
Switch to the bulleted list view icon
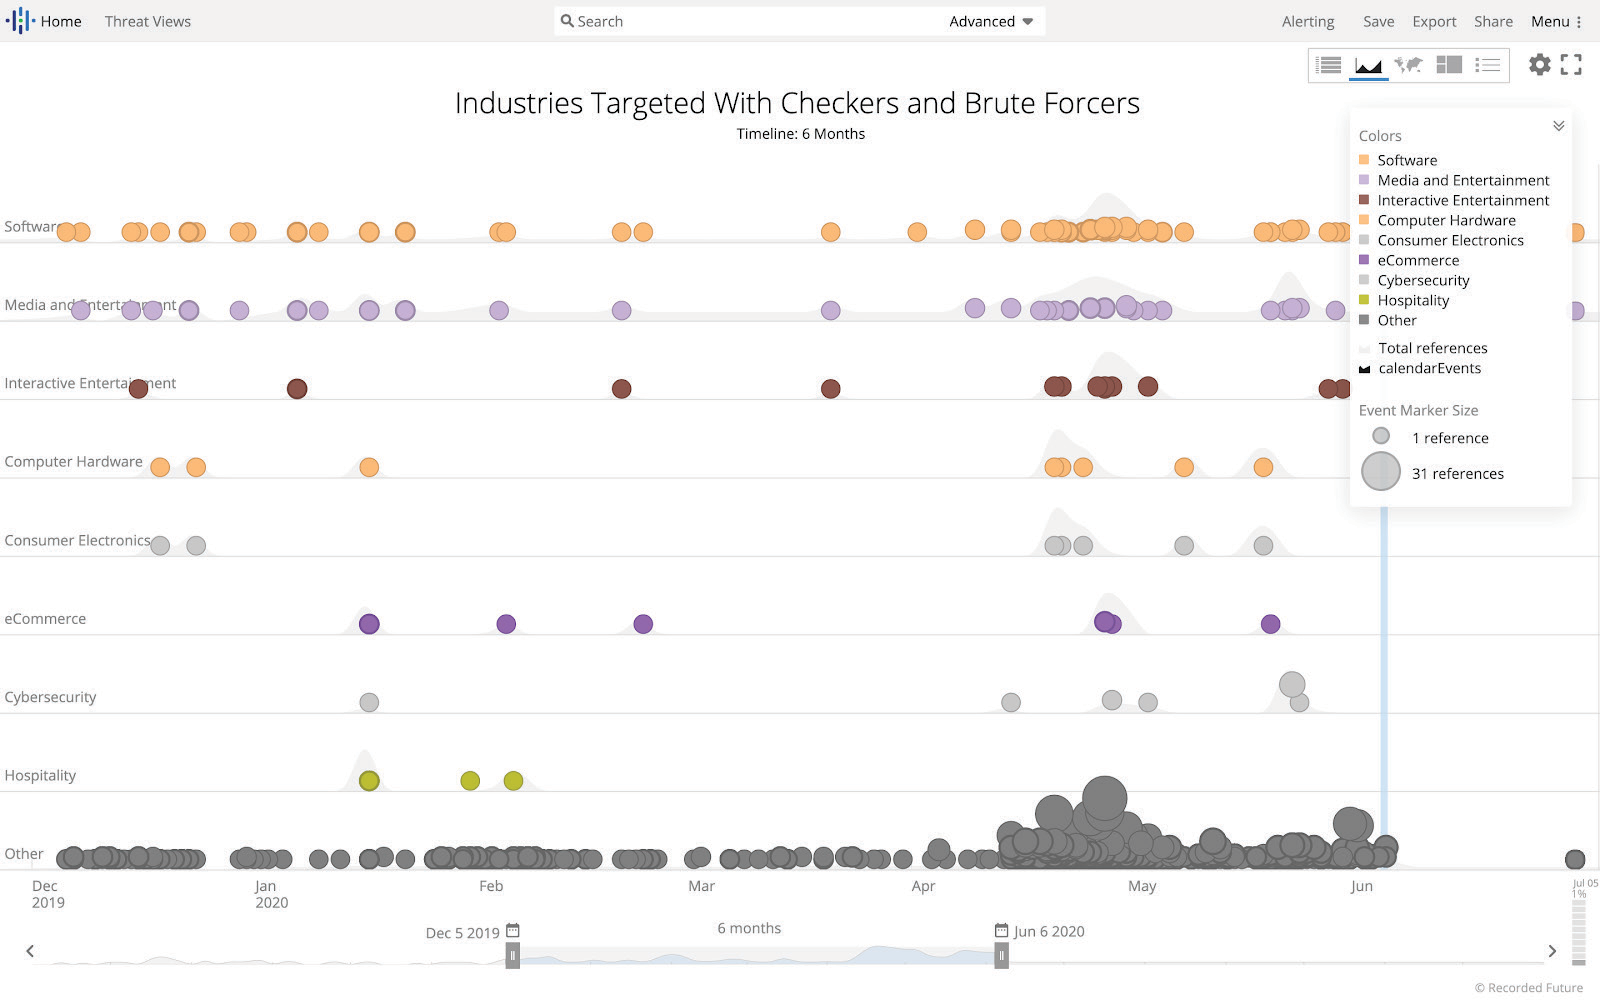(x=1488, y=65)
